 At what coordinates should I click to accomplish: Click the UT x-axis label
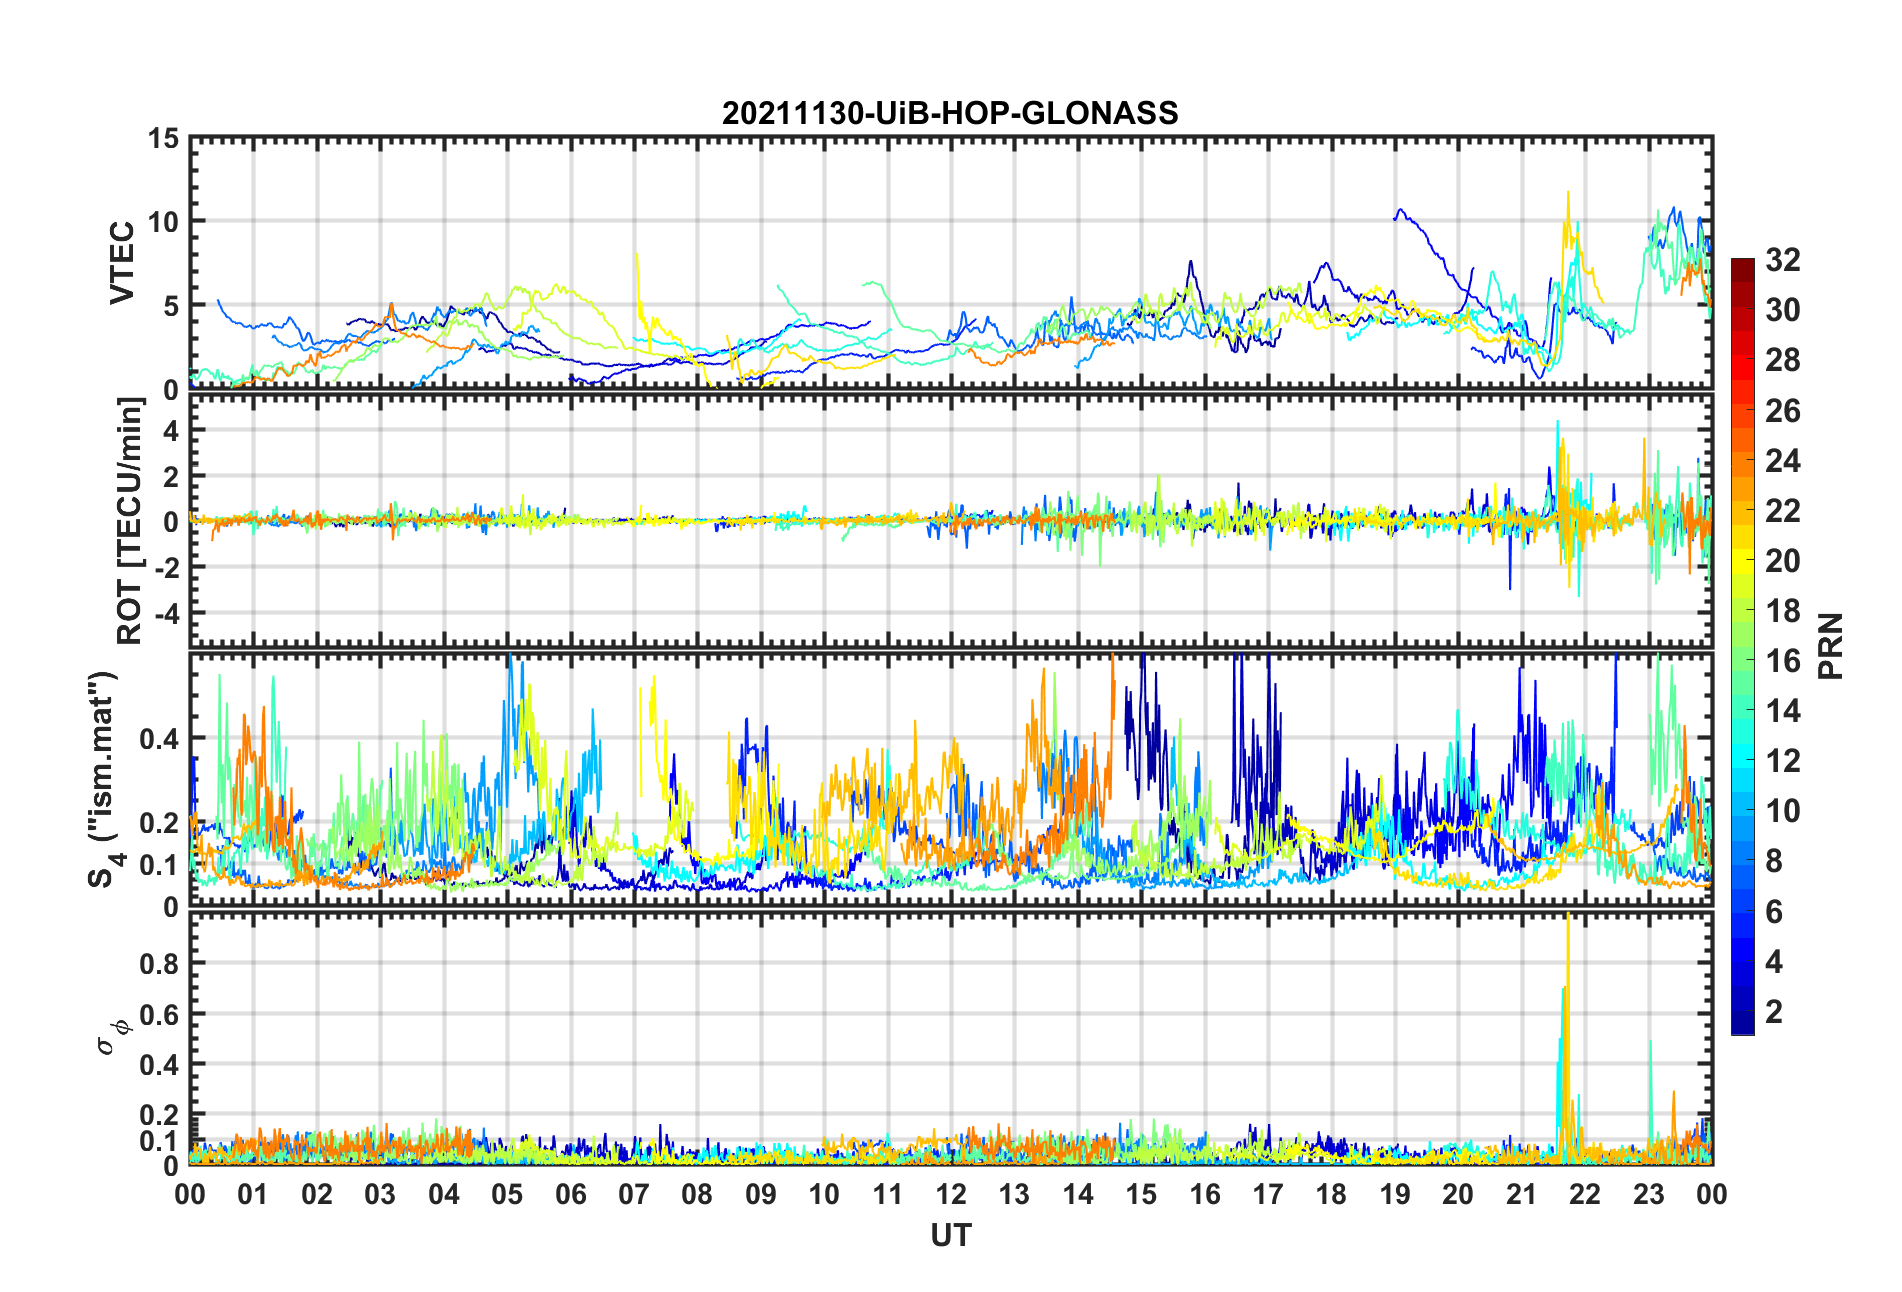(951, 1236)
